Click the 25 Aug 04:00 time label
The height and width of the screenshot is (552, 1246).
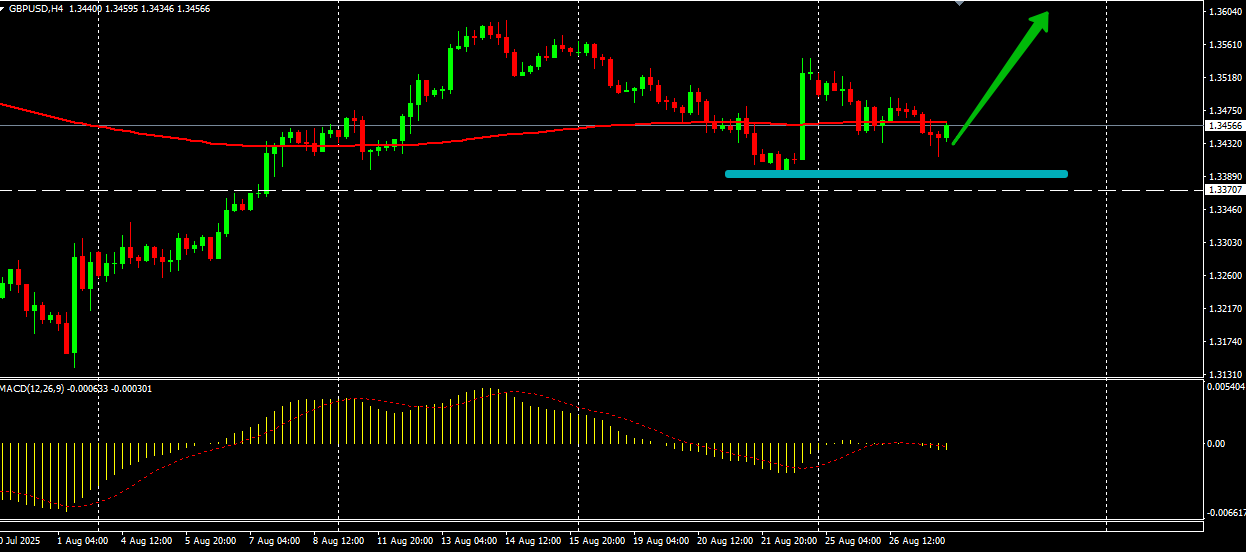(853, 541)
